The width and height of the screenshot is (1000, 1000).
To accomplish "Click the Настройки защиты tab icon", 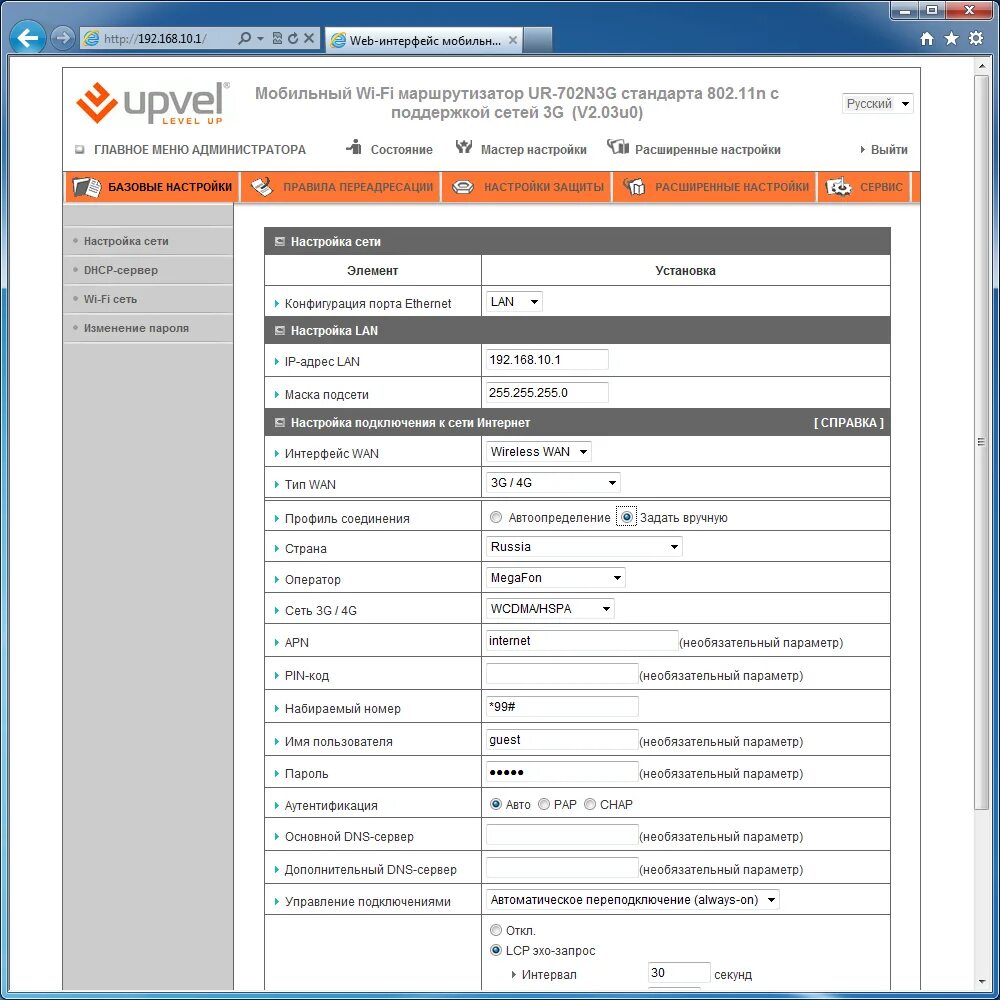I will (462, 188).
